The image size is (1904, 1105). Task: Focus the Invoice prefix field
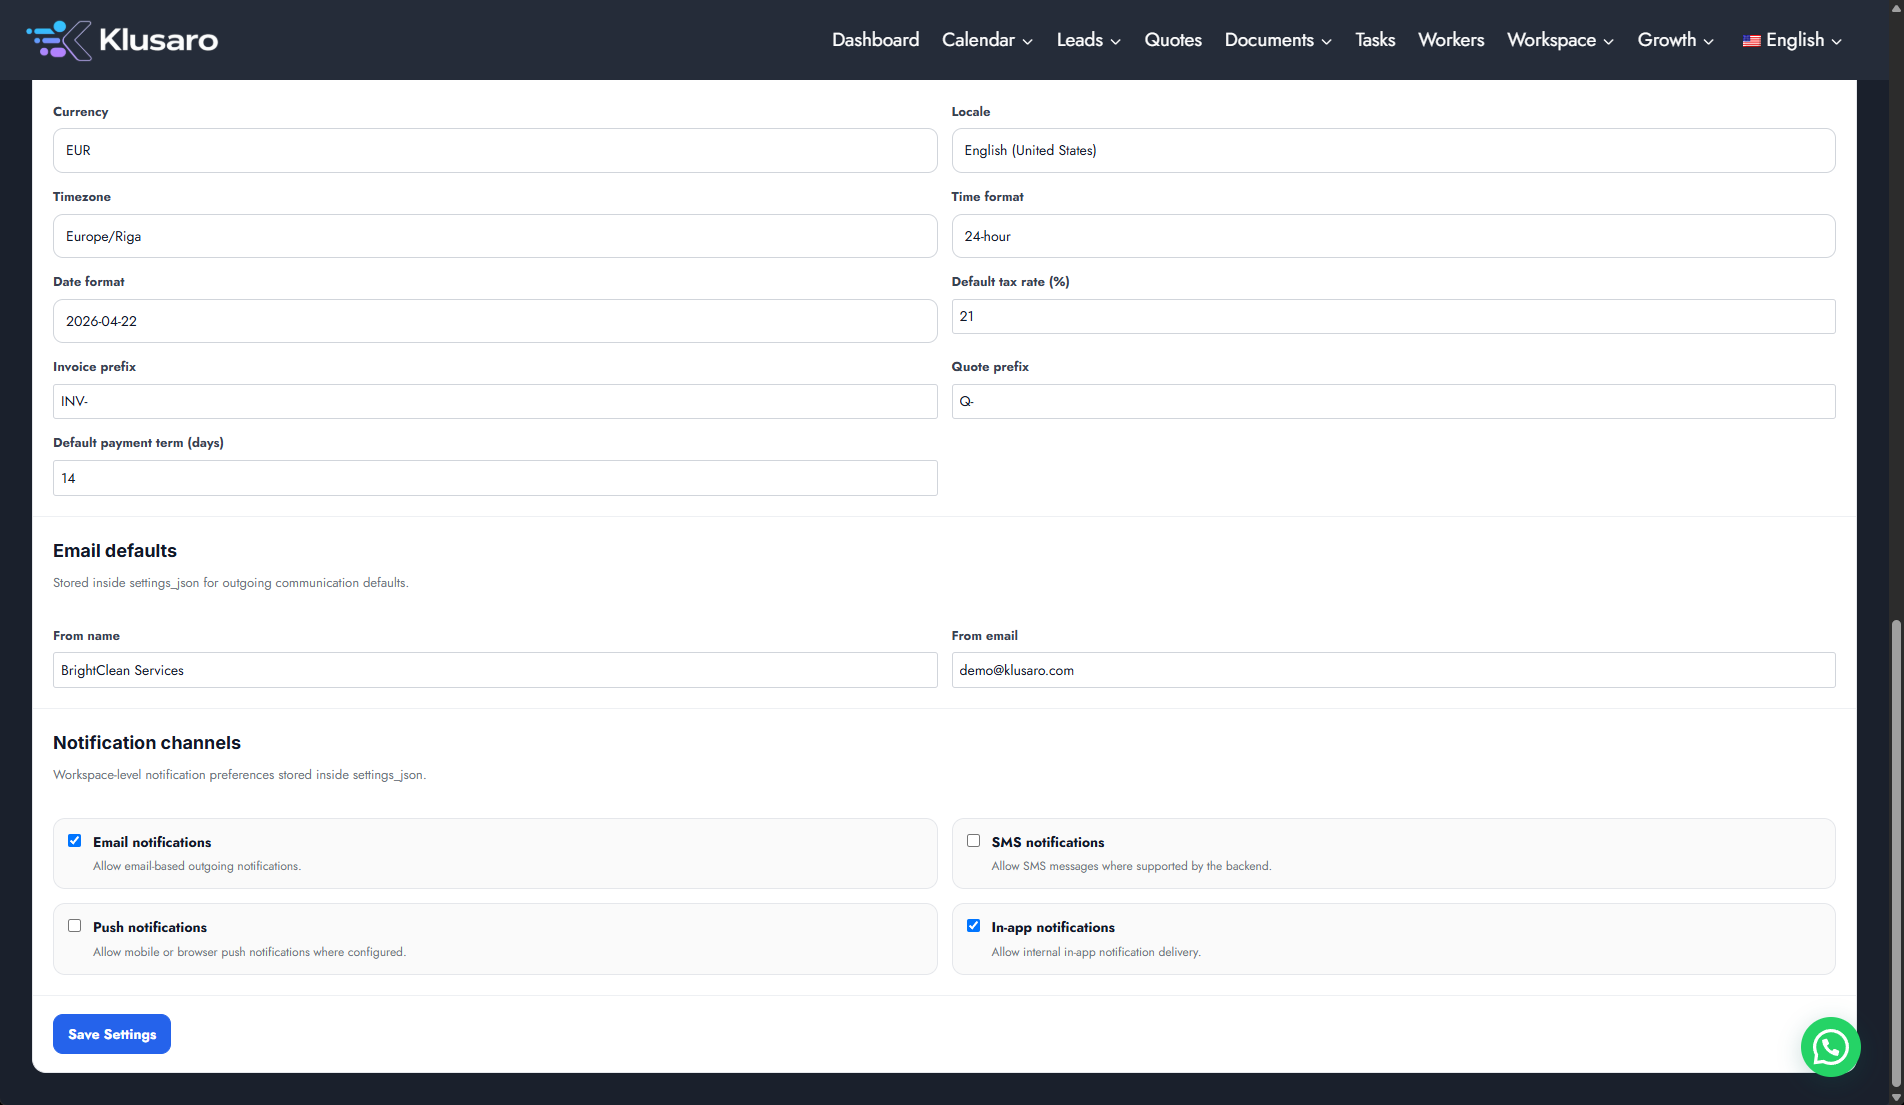coord(495,401)
